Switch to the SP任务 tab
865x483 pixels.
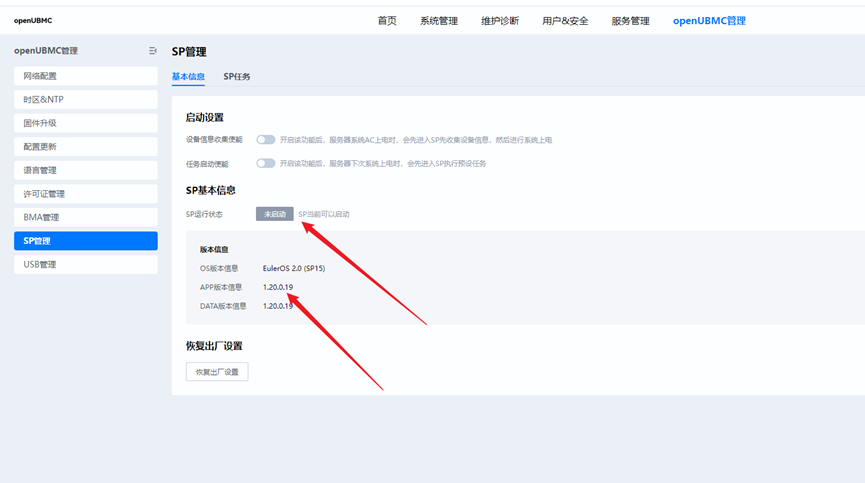[x=237, y=76]
